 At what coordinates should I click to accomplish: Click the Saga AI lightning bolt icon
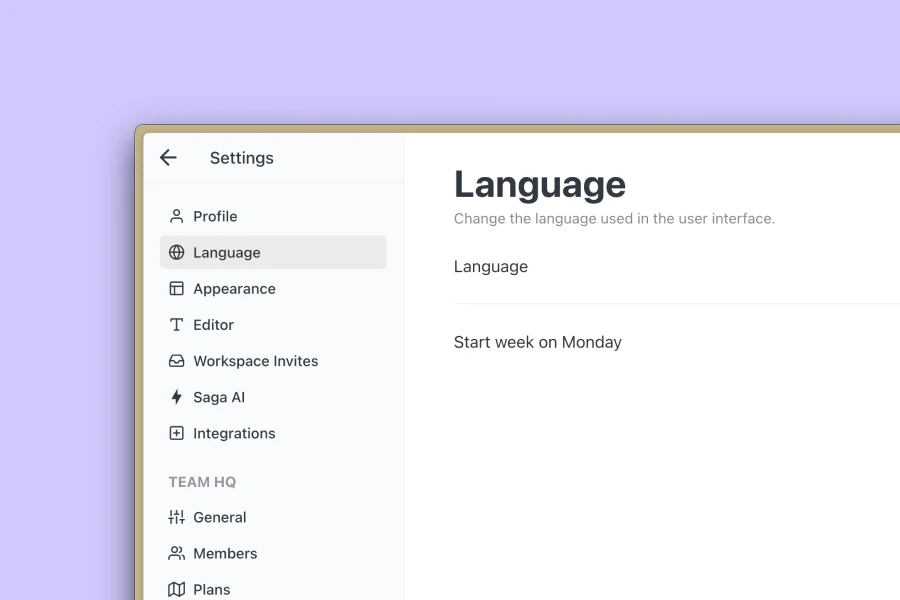176,397
